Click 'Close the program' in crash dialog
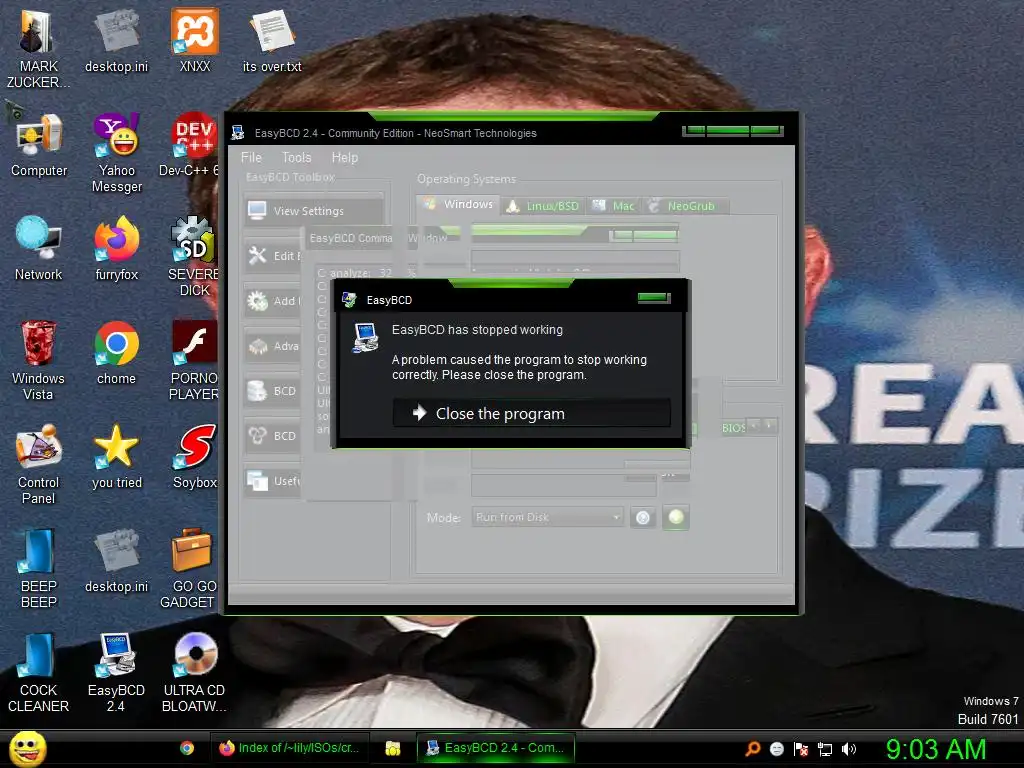Viewport: 1024px width, 768px height. (x=531, y=413)
